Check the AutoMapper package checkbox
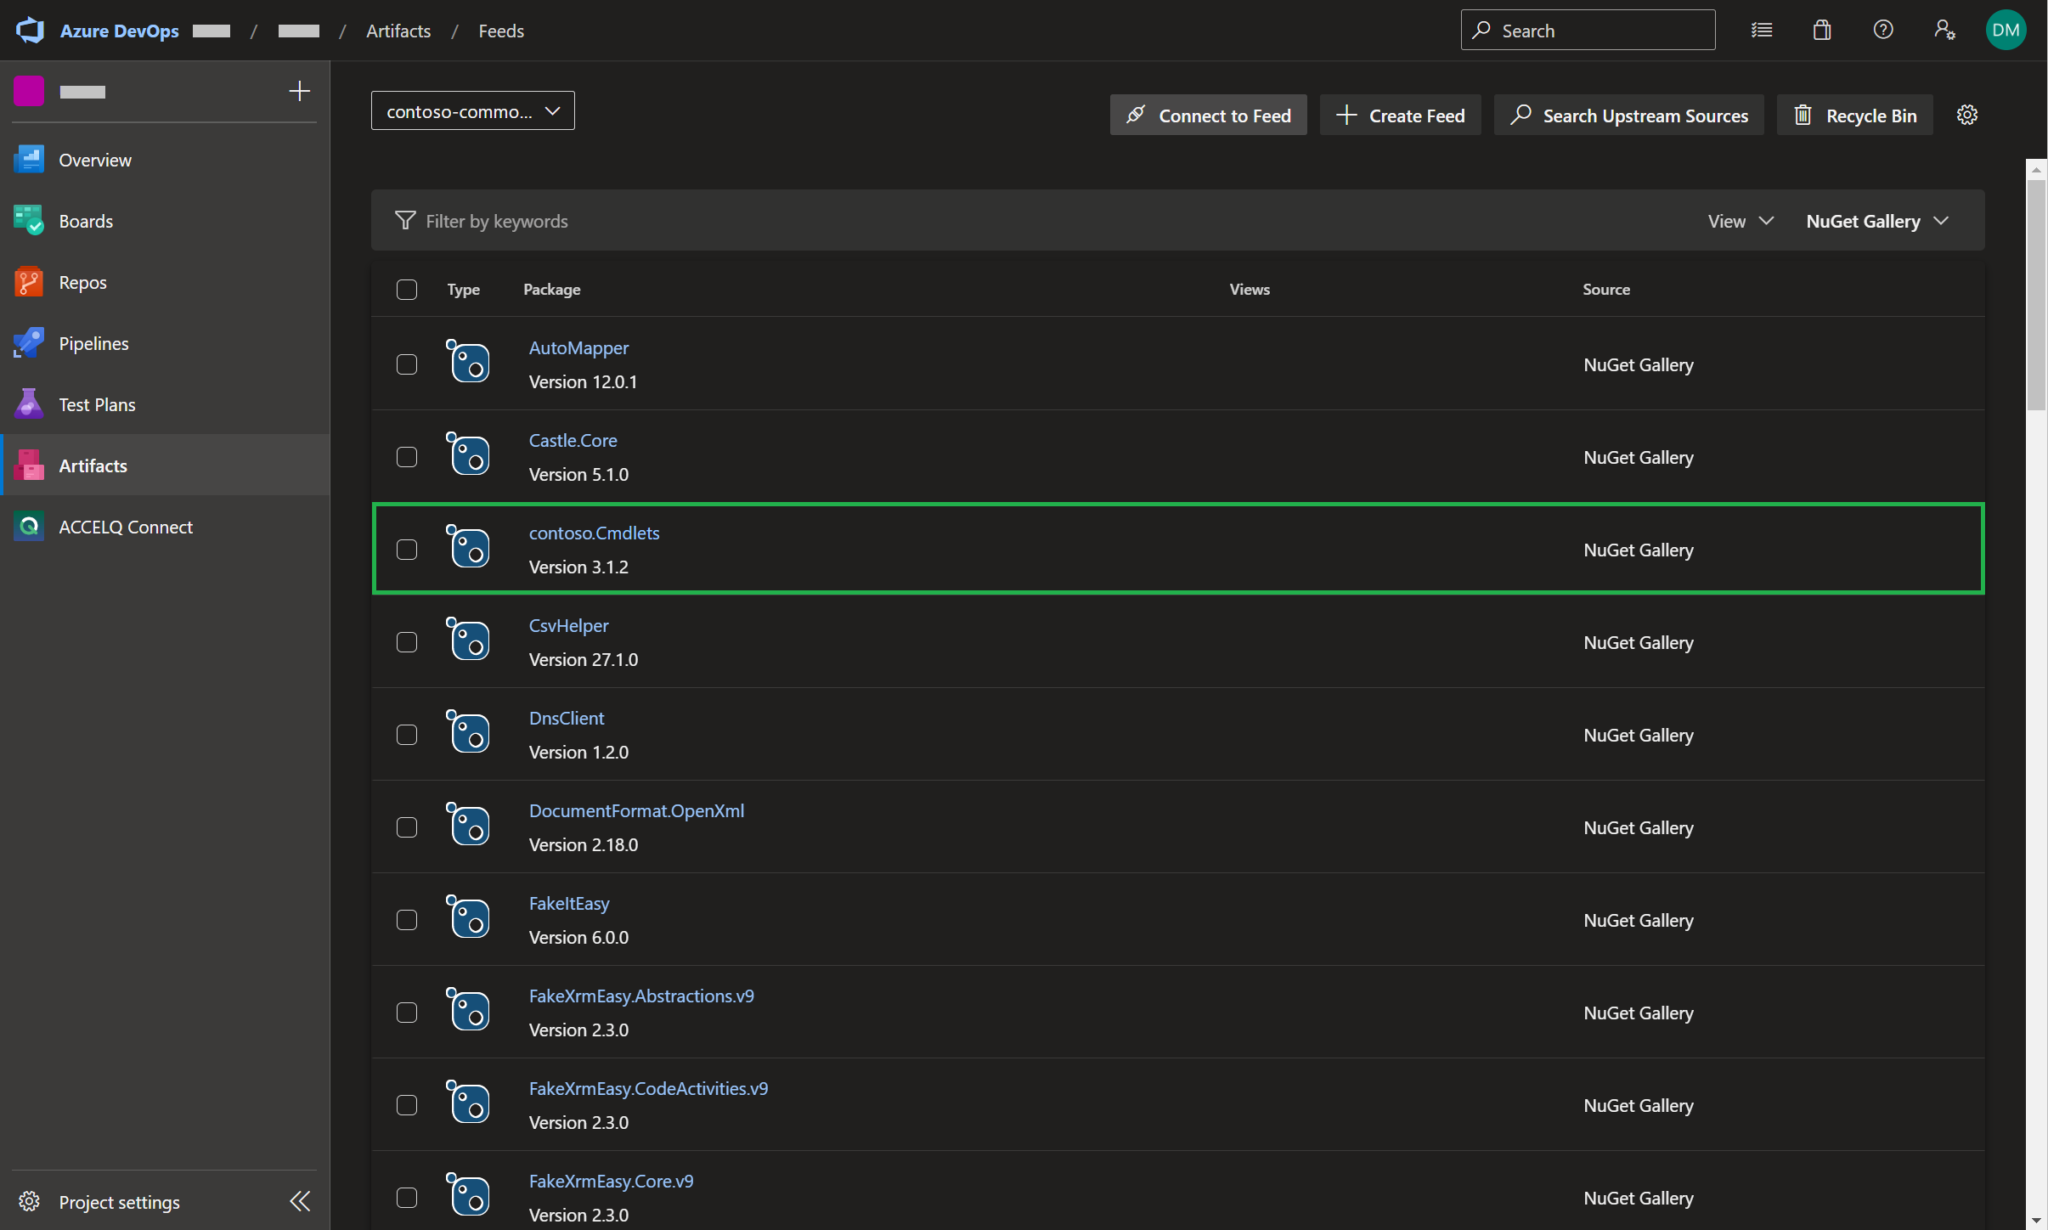Screen dimensions: 2048x1230 406,364
